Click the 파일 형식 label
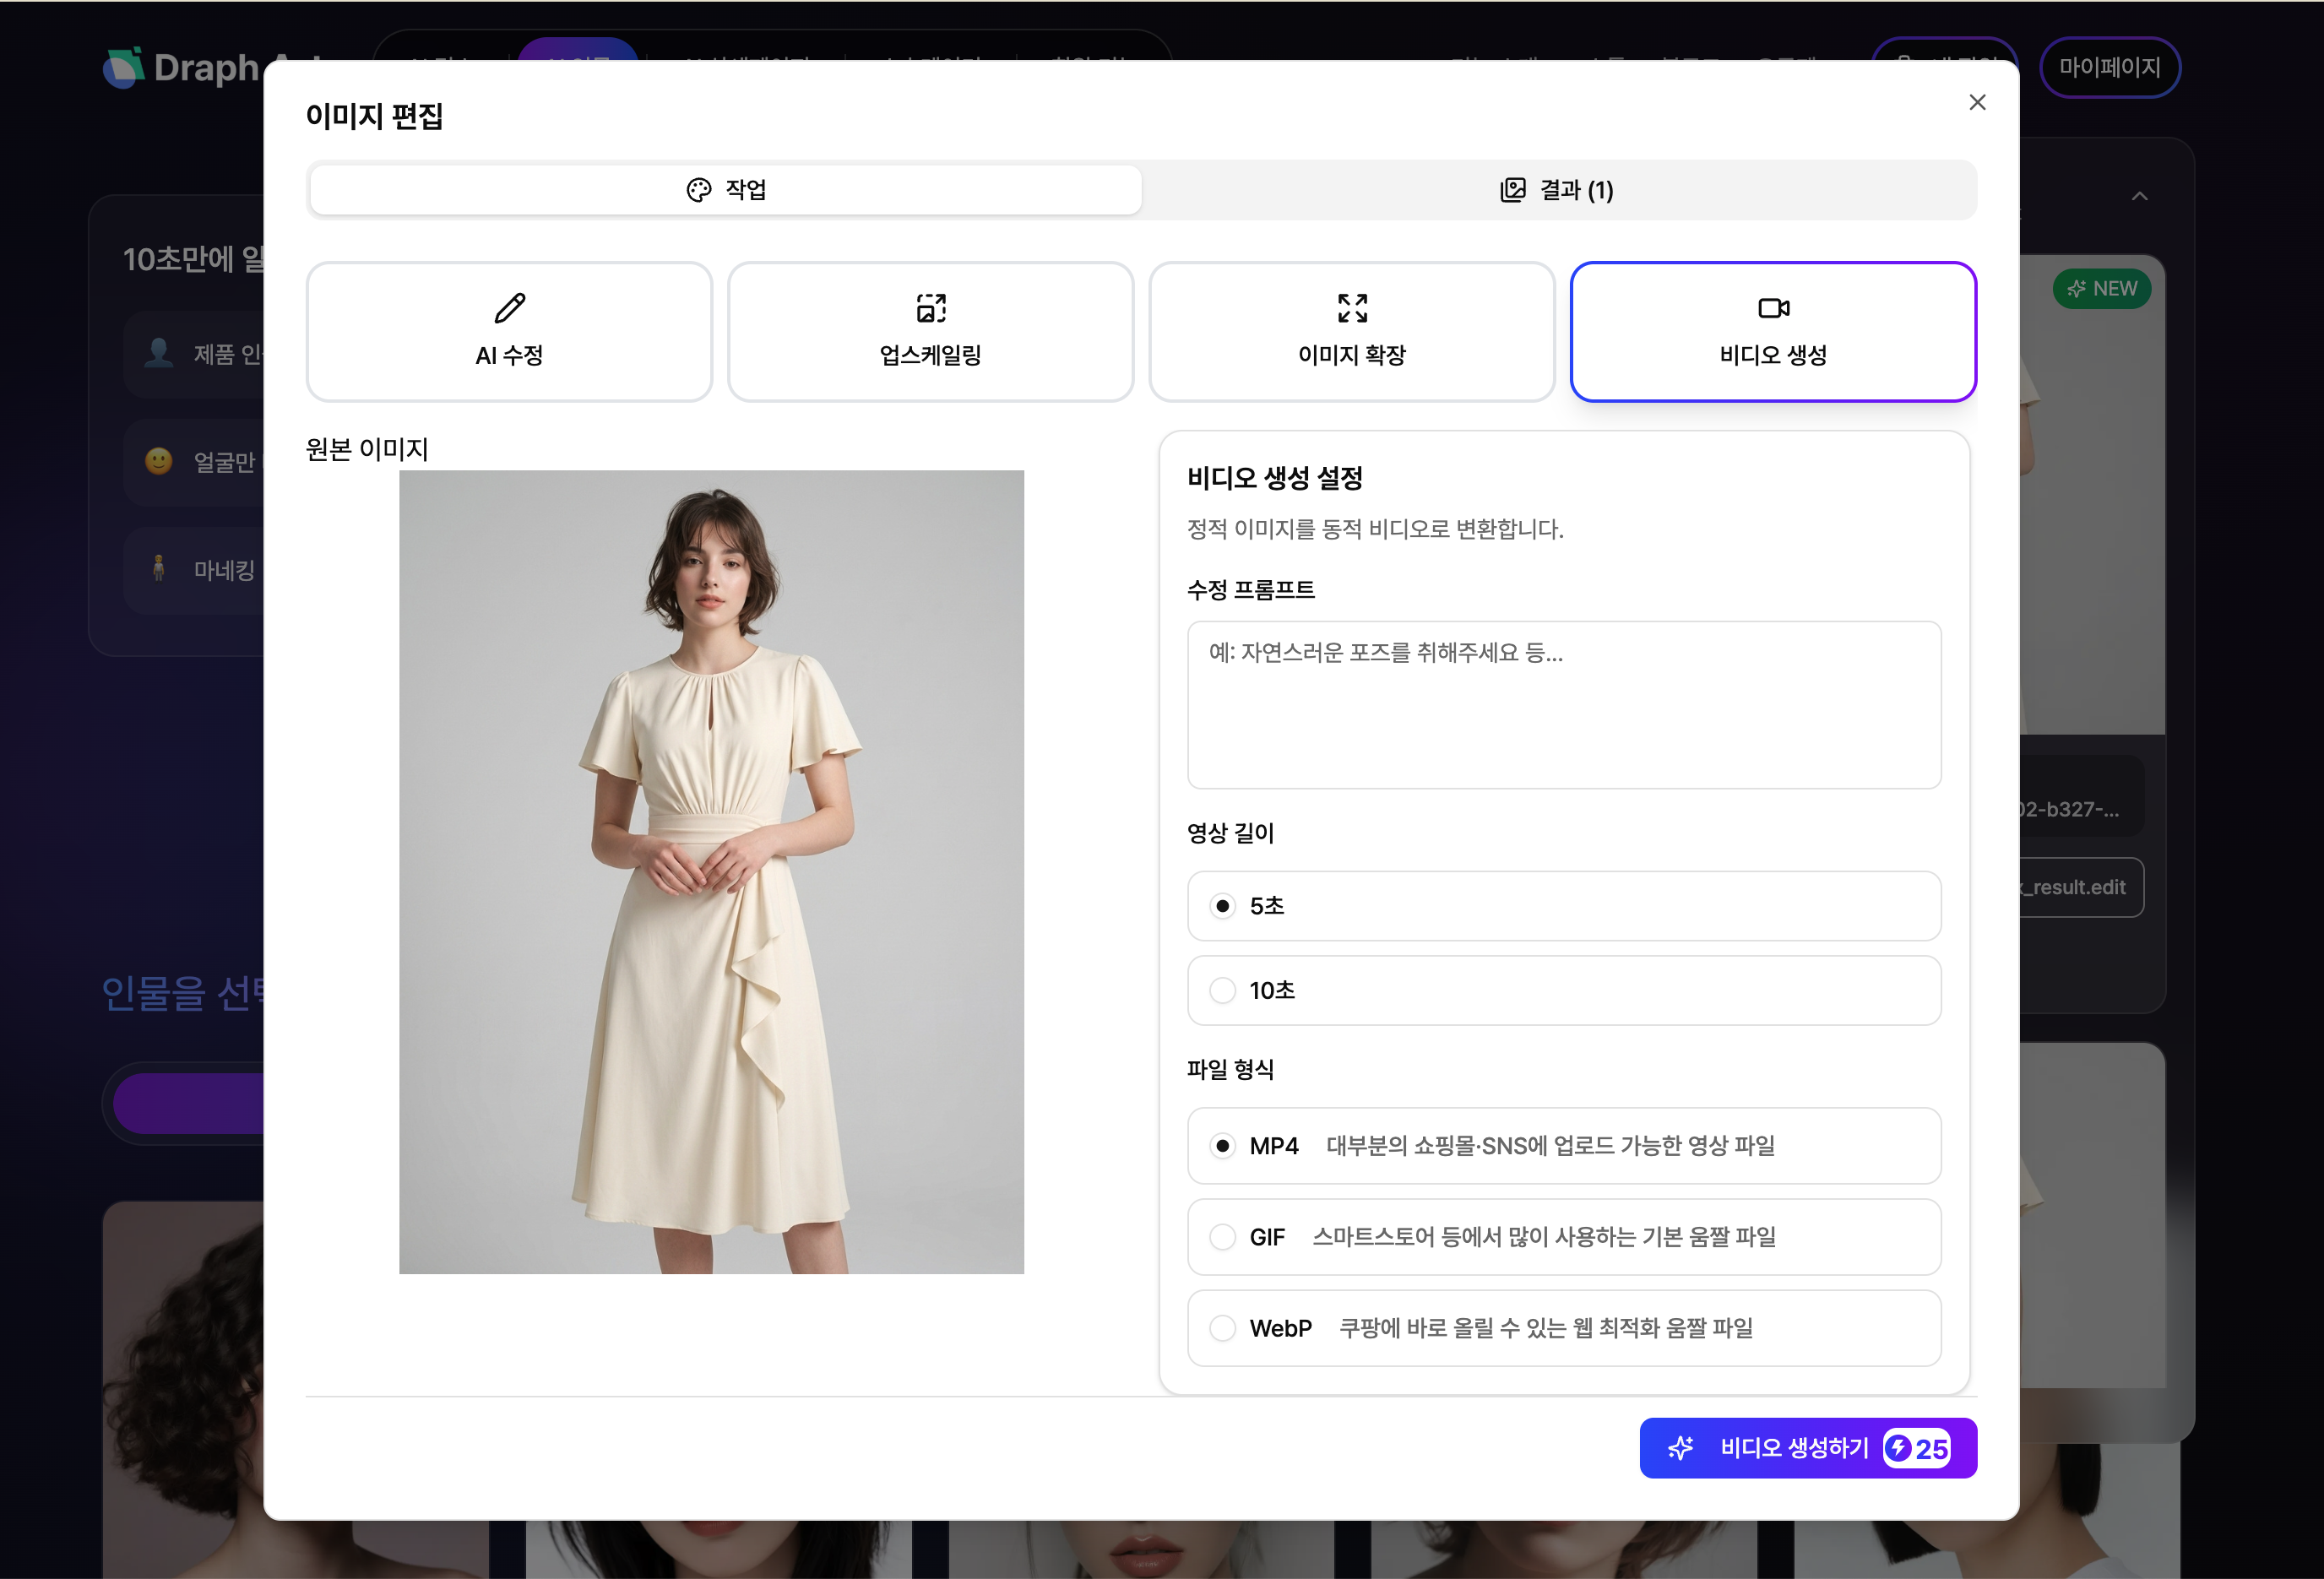The height and width of the screenshot is (1579, 2324). click(x=1230, y=1069)
